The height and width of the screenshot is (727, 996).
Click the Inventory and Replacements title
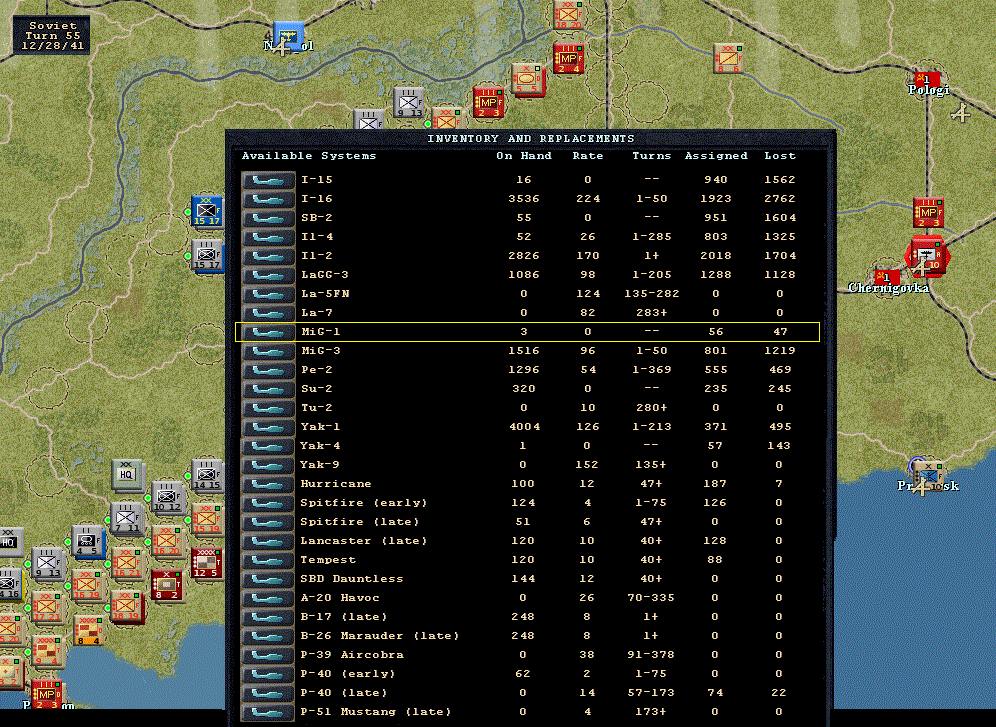(530, 138)
